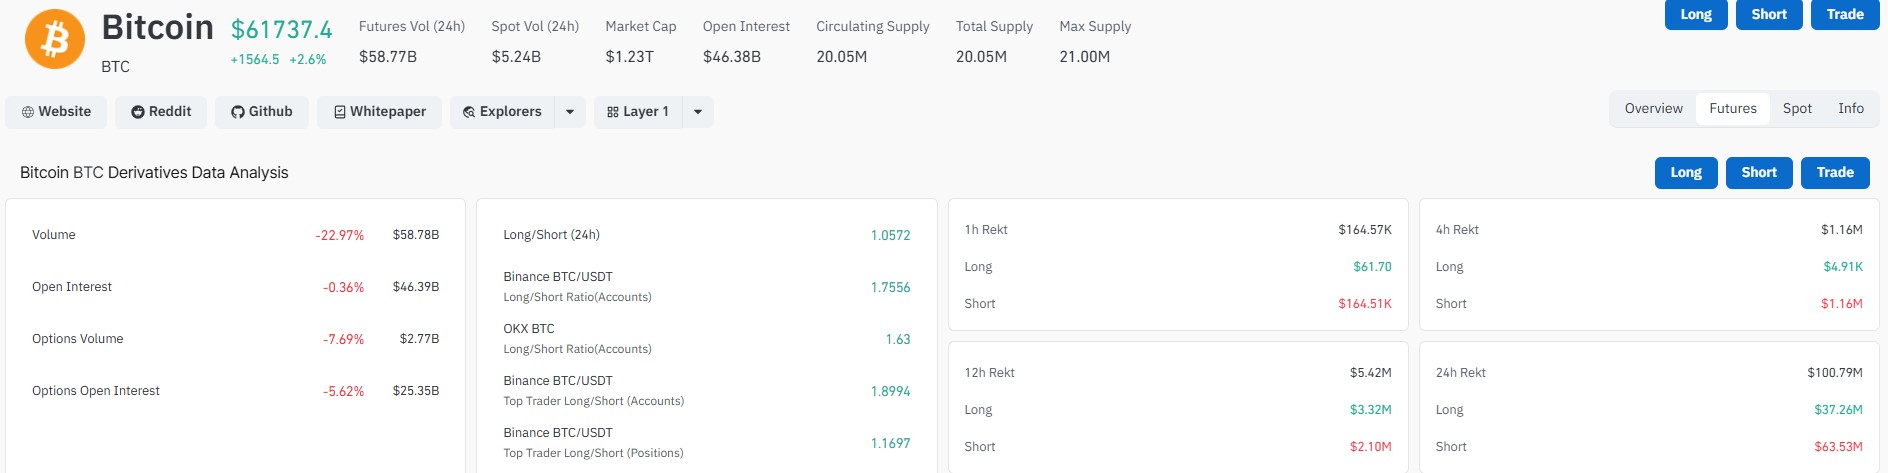Open the Website link text
The height and width of the screenshot is (473, 1888).
pyautogui.click(x=65, y=111)
